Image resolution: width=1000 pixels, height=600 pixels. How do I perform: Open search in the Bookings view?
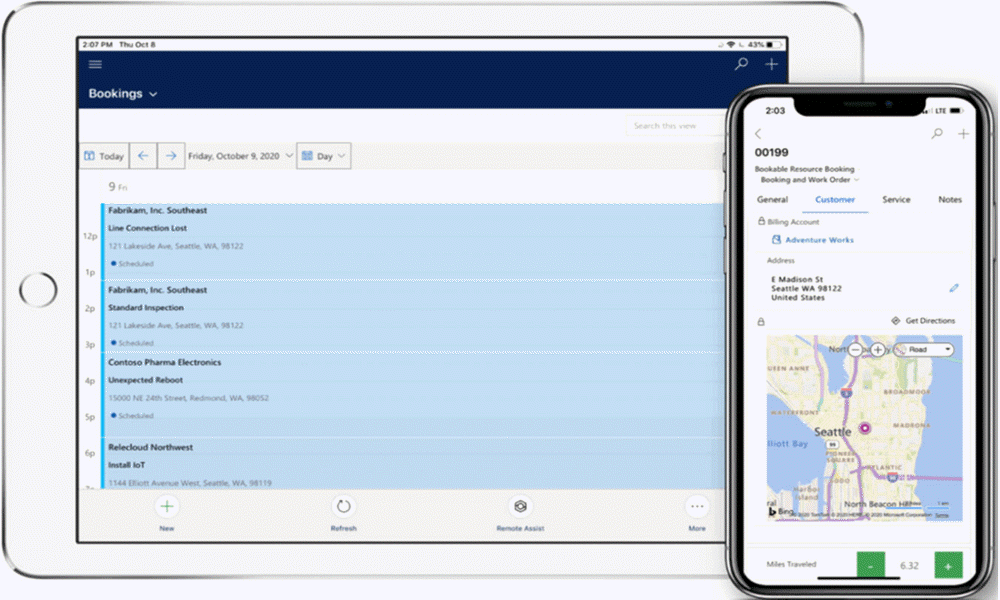pyautogui.click(x=740, y=63)
